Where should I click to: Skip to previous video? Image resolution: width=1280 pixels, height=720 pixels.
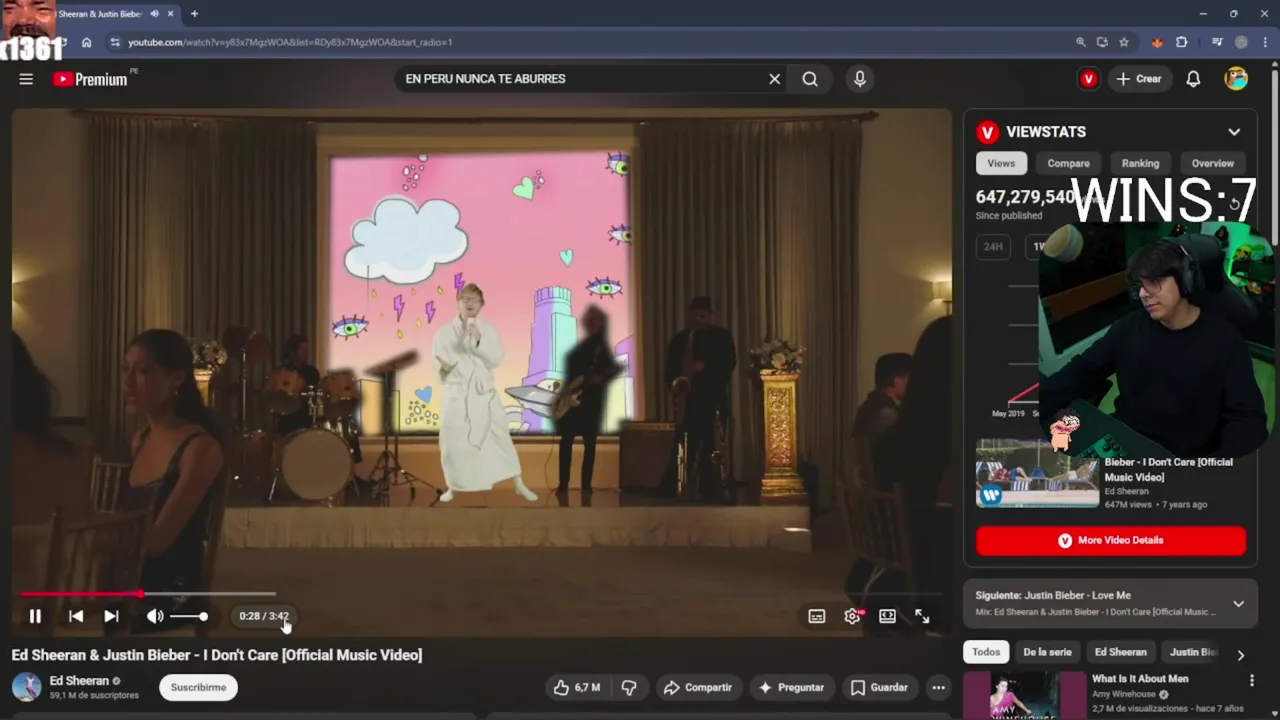click(76, 616)
